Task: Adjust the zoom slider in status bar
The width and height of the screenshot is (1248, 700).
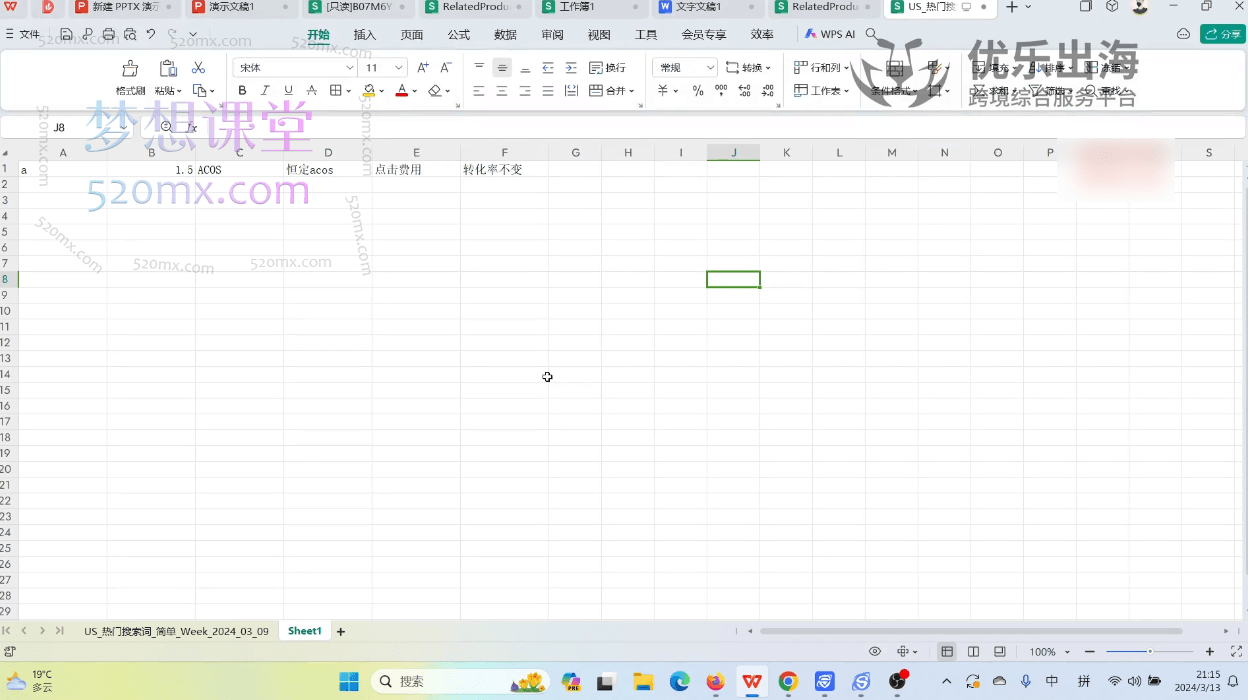Action: [1149, 652]
